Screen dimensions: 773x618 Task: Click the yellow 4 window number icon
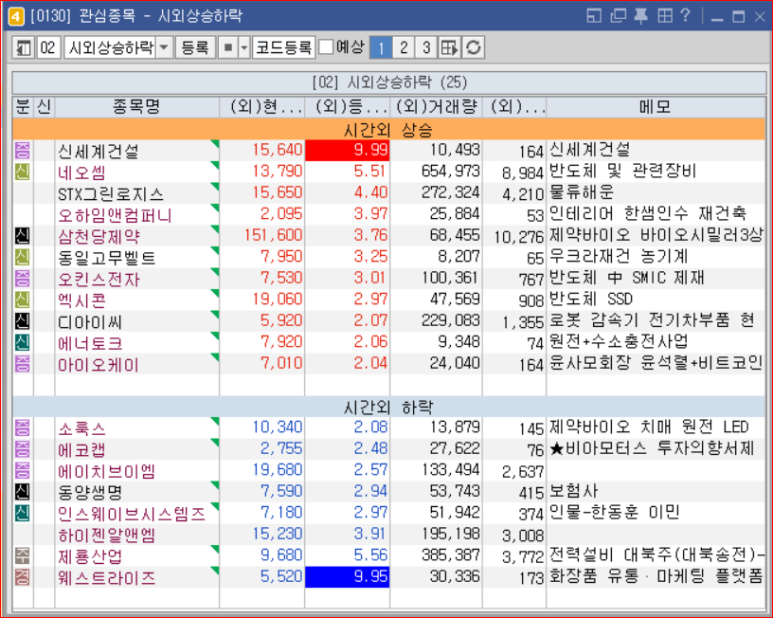pyautogui.click(x=16, y=16)
